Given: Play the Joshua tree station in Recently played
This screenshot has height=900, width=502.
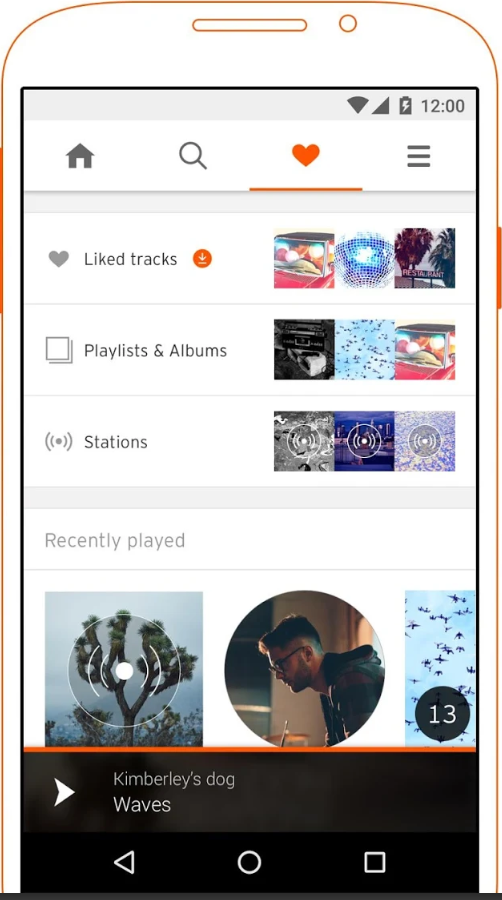Looking at the screenshot, I should pyautogui.click(x=124, y=669).
